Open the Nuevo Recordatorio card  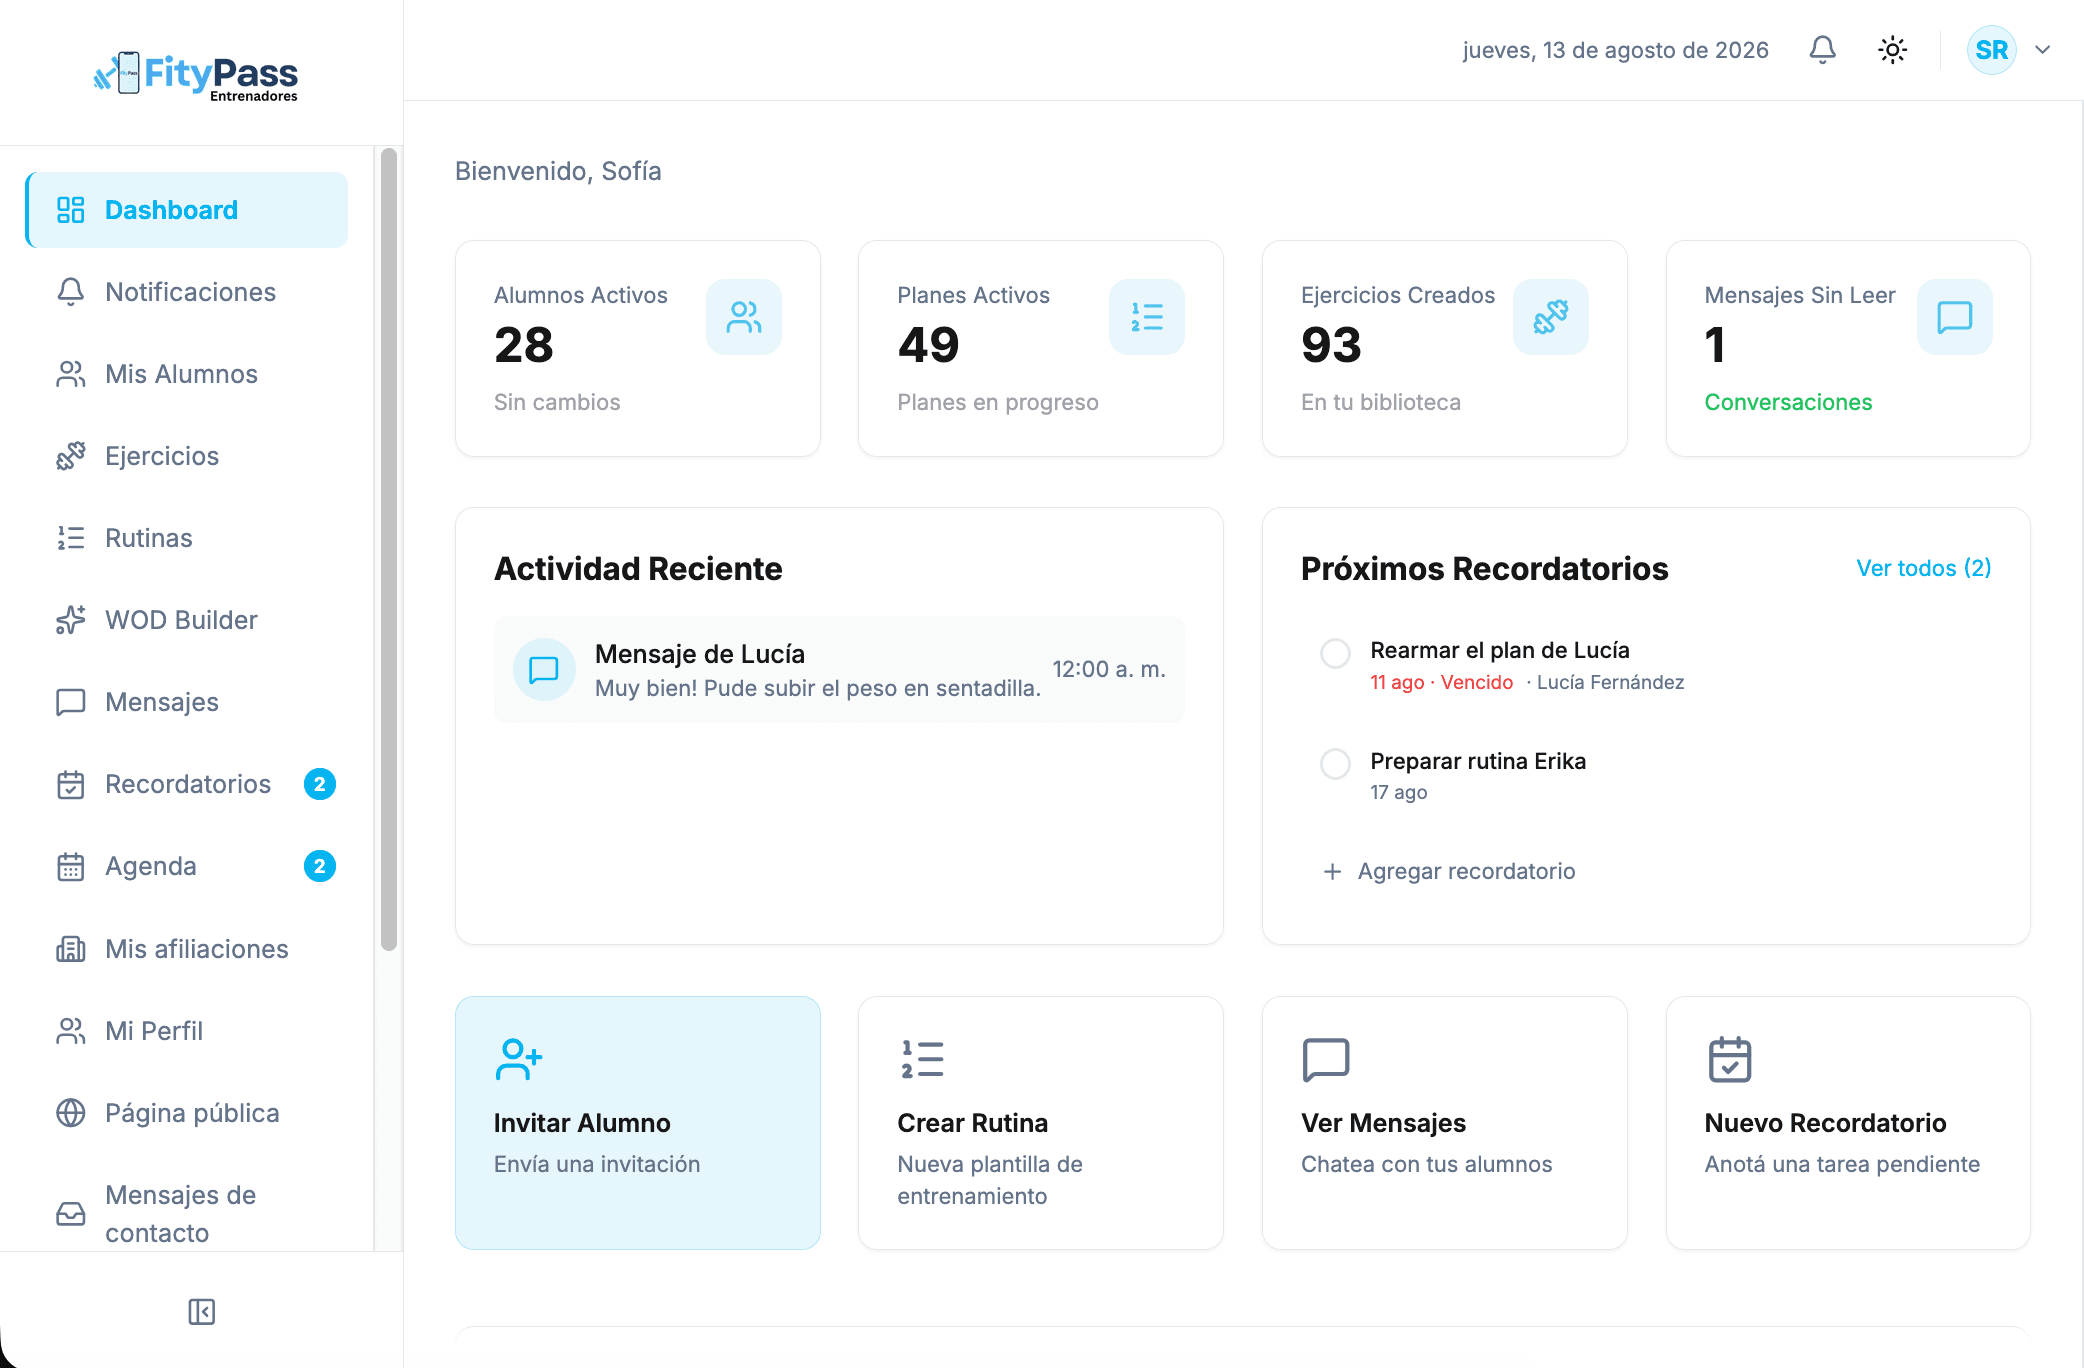(x=1848, y=1122)
